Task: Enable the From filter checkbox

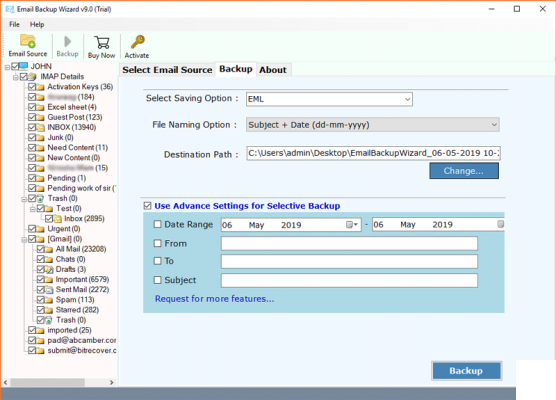Action: [157, 243]
